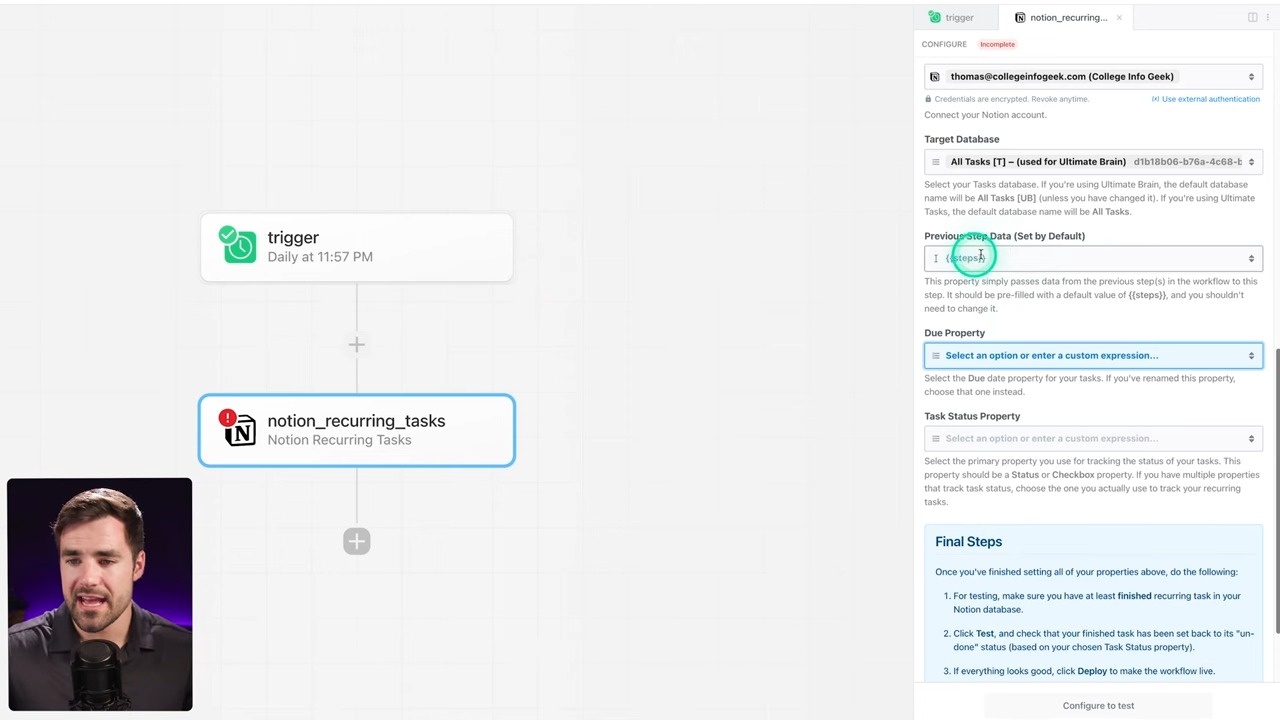The image size is (1280, 720).
Task: Click the Notion logo on the notion_recurring_tasks node
Action: point(241,432)
